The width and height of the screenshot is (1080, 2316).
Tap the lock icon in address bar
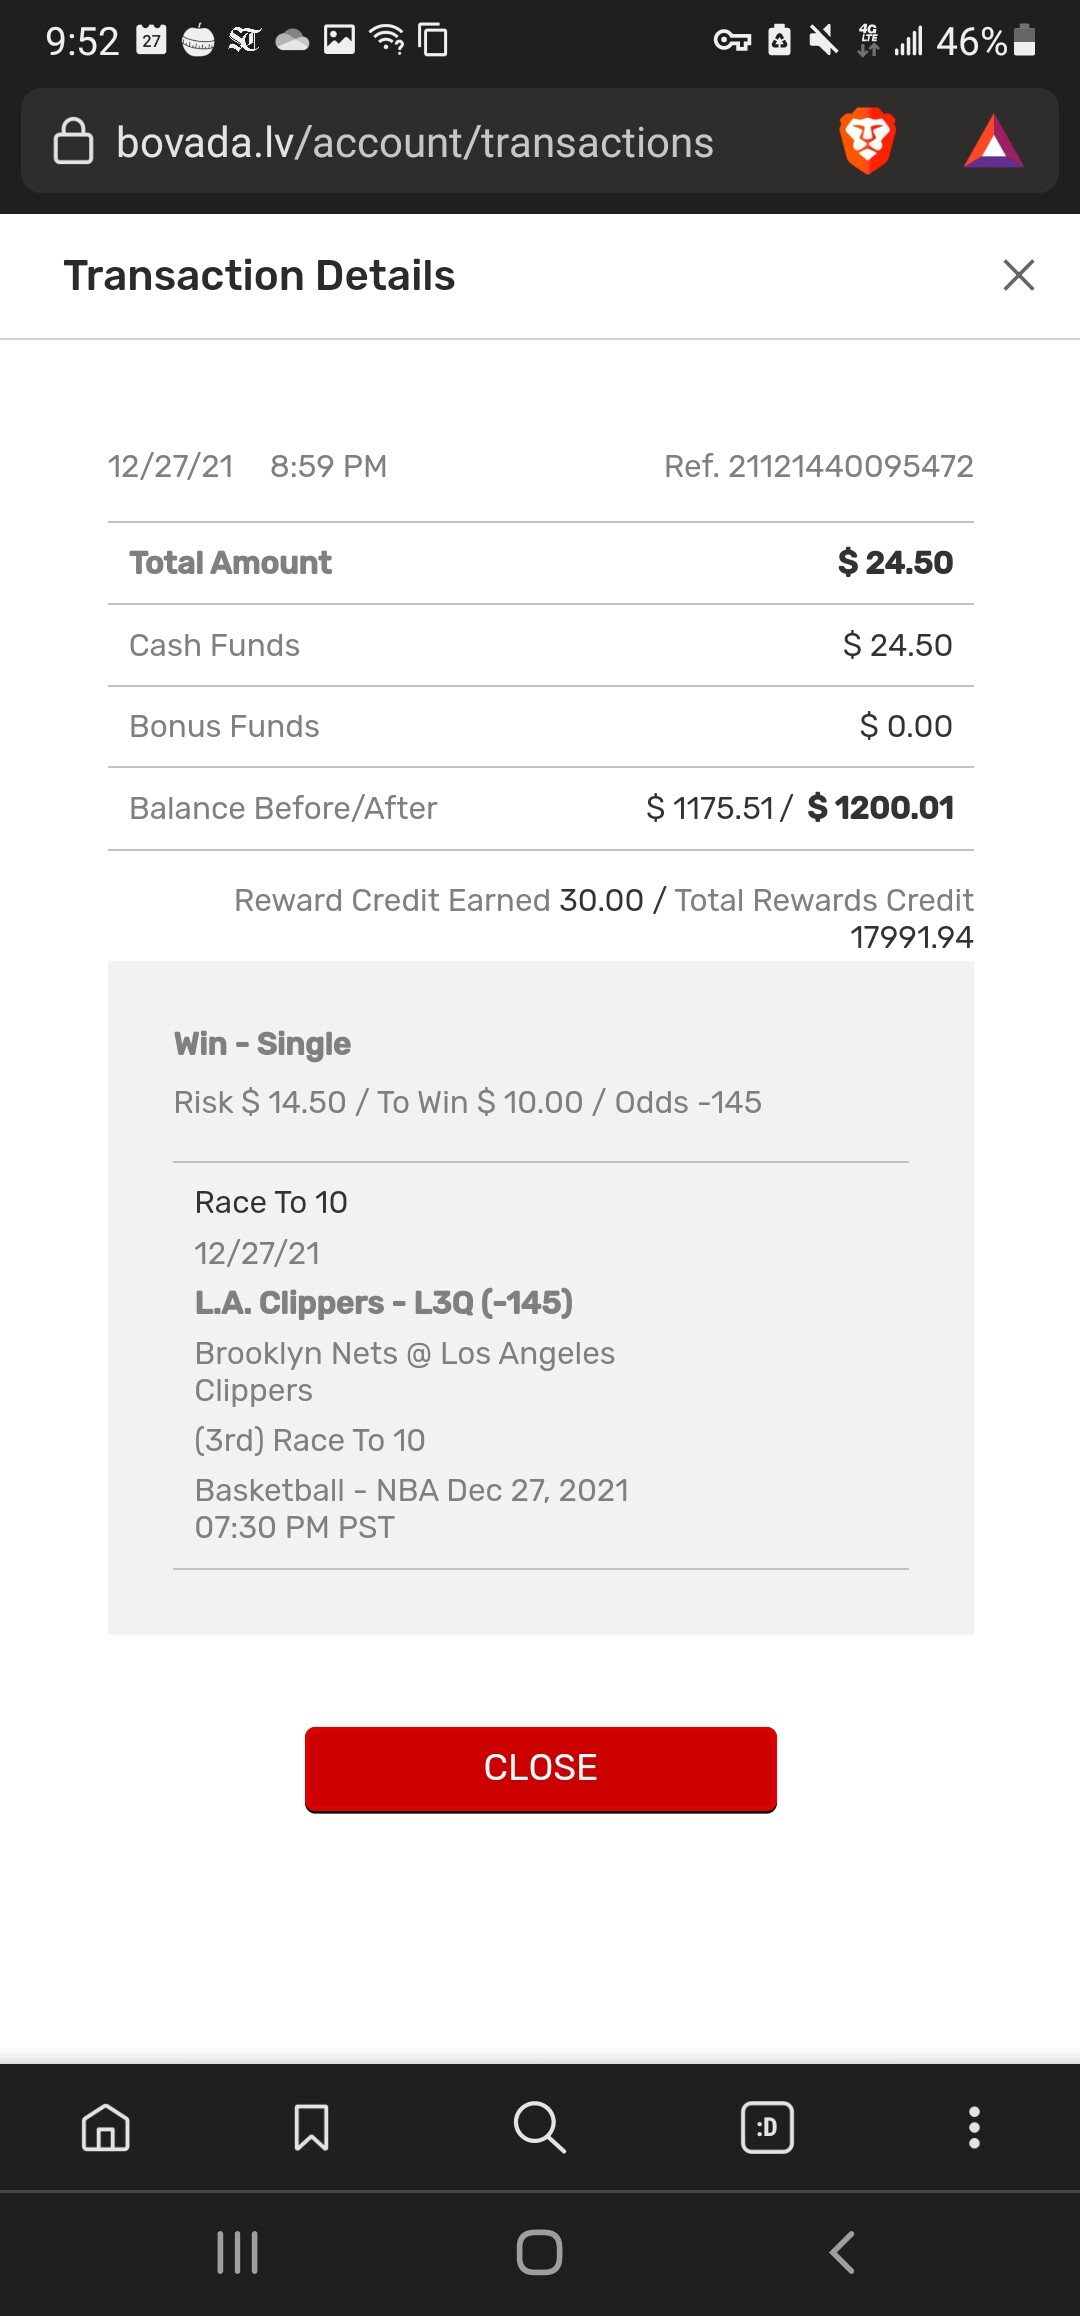(73, 141)
